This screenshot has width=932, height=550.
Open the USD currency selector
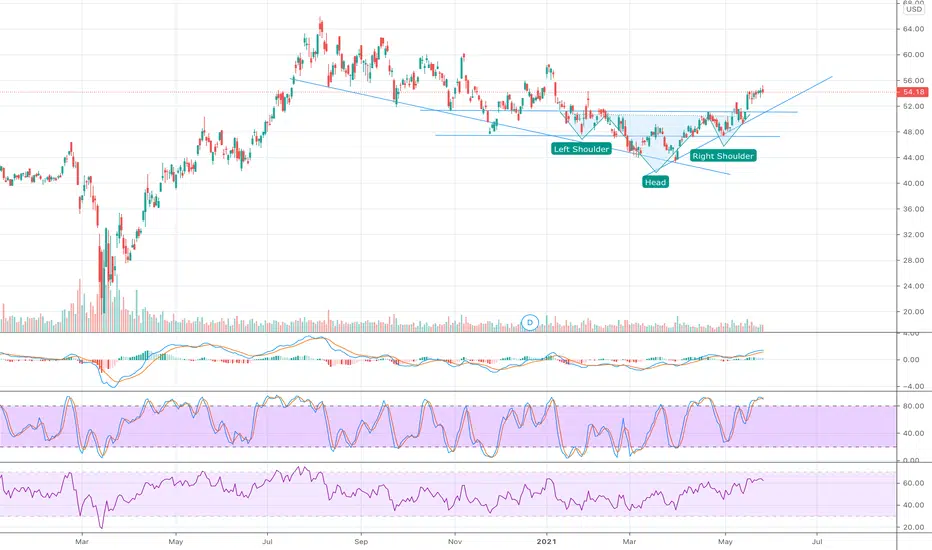[914, 10]
